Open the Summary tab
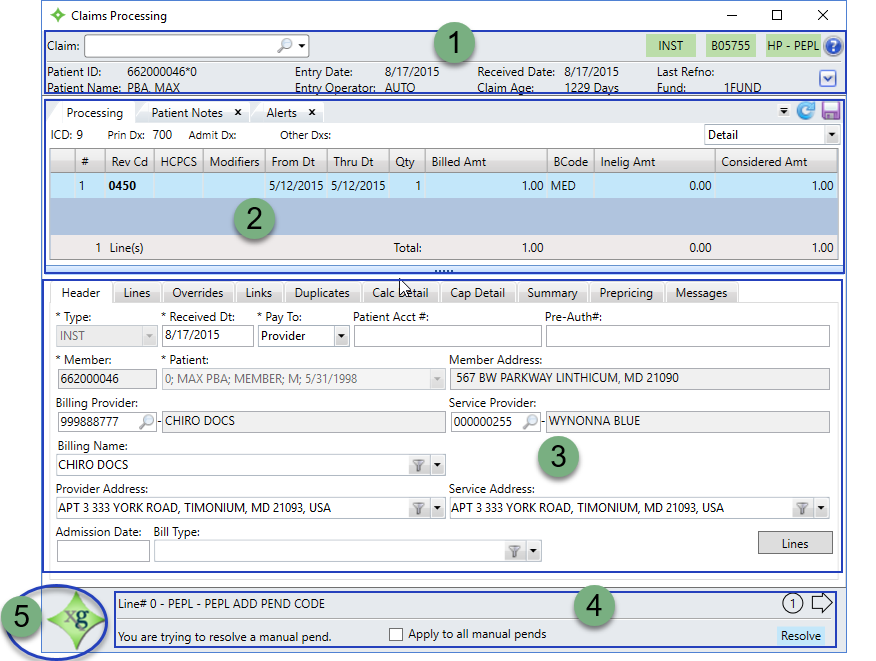This screenshot has width=876, height=661. click(552, 293)
